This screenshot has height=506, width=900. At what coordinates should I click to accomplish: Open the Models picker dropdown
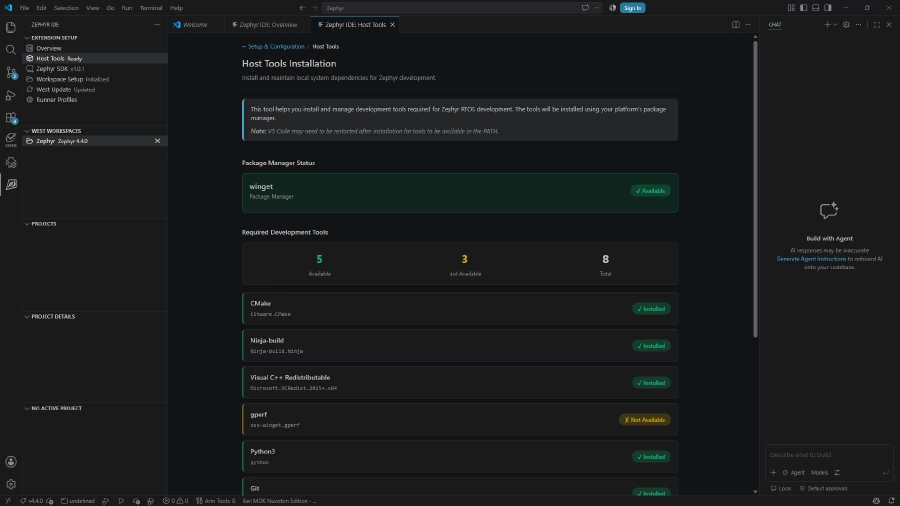819,473
